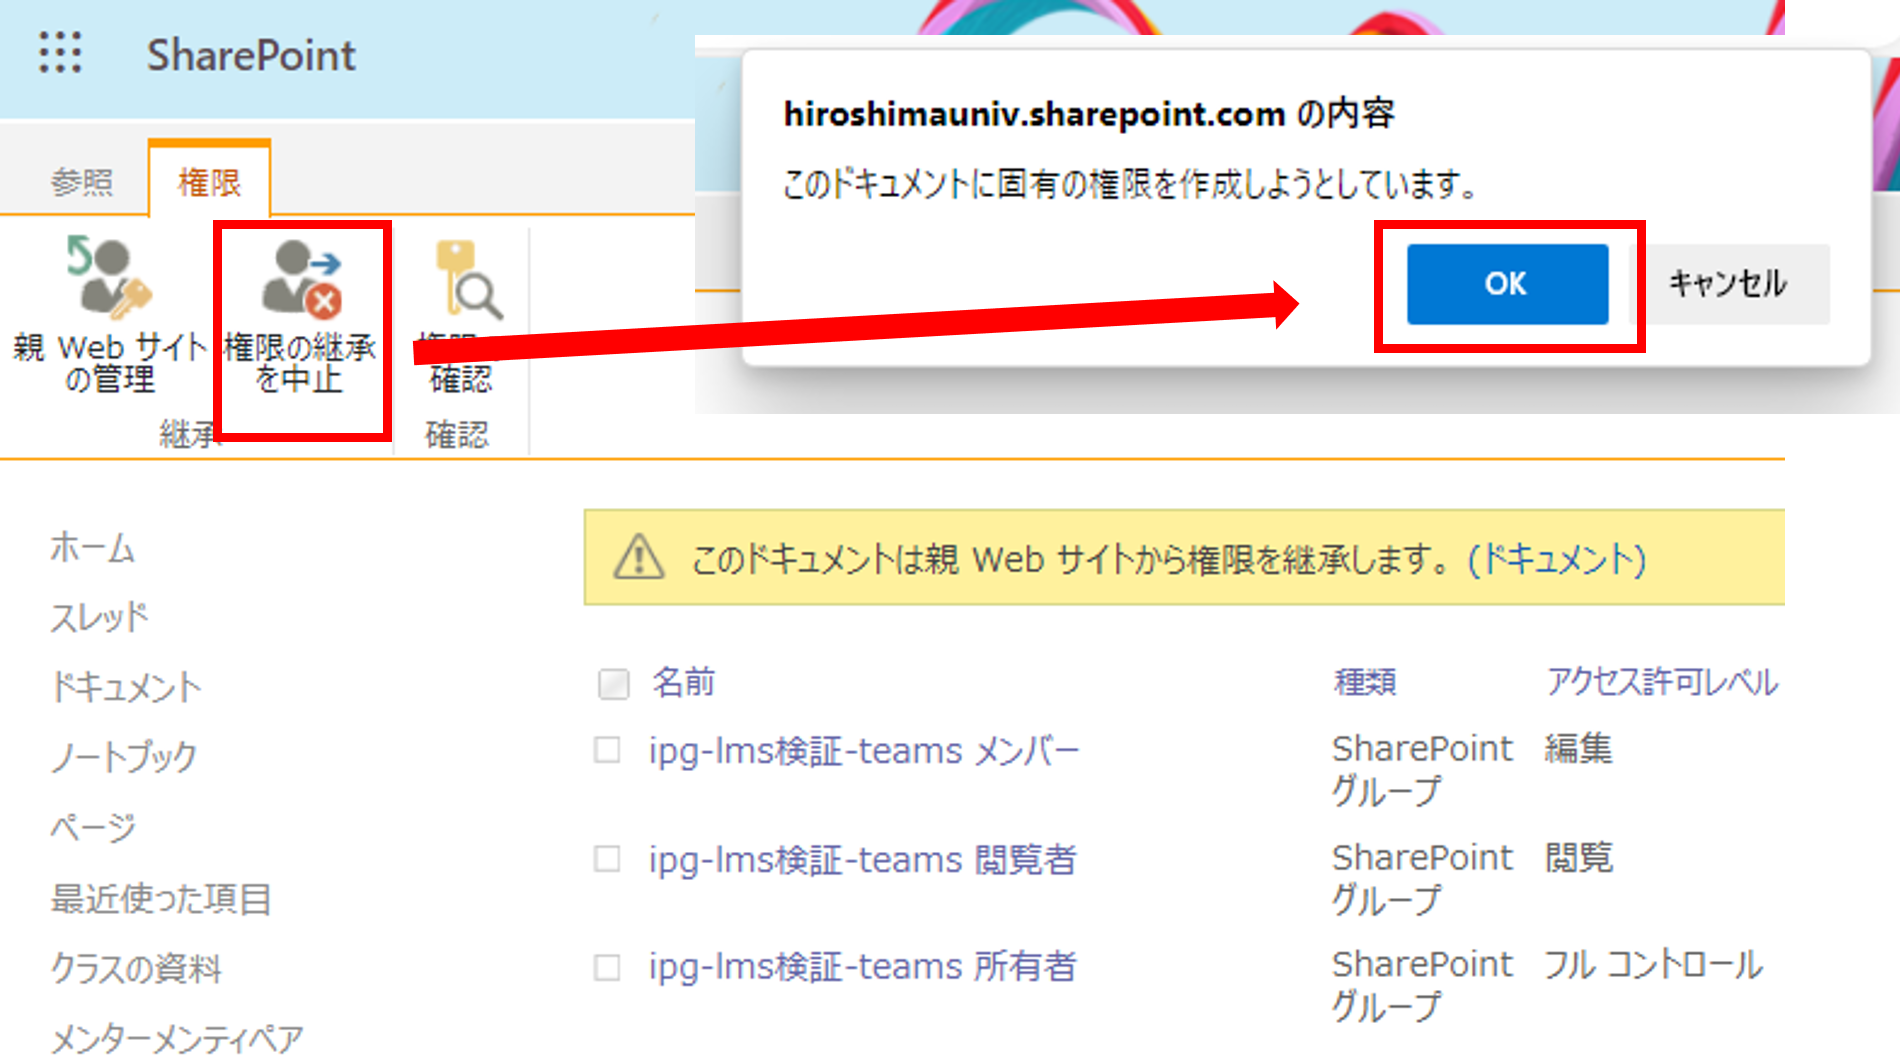Click SharePoint グループ type in 所有者 row

coord(1422,985)
